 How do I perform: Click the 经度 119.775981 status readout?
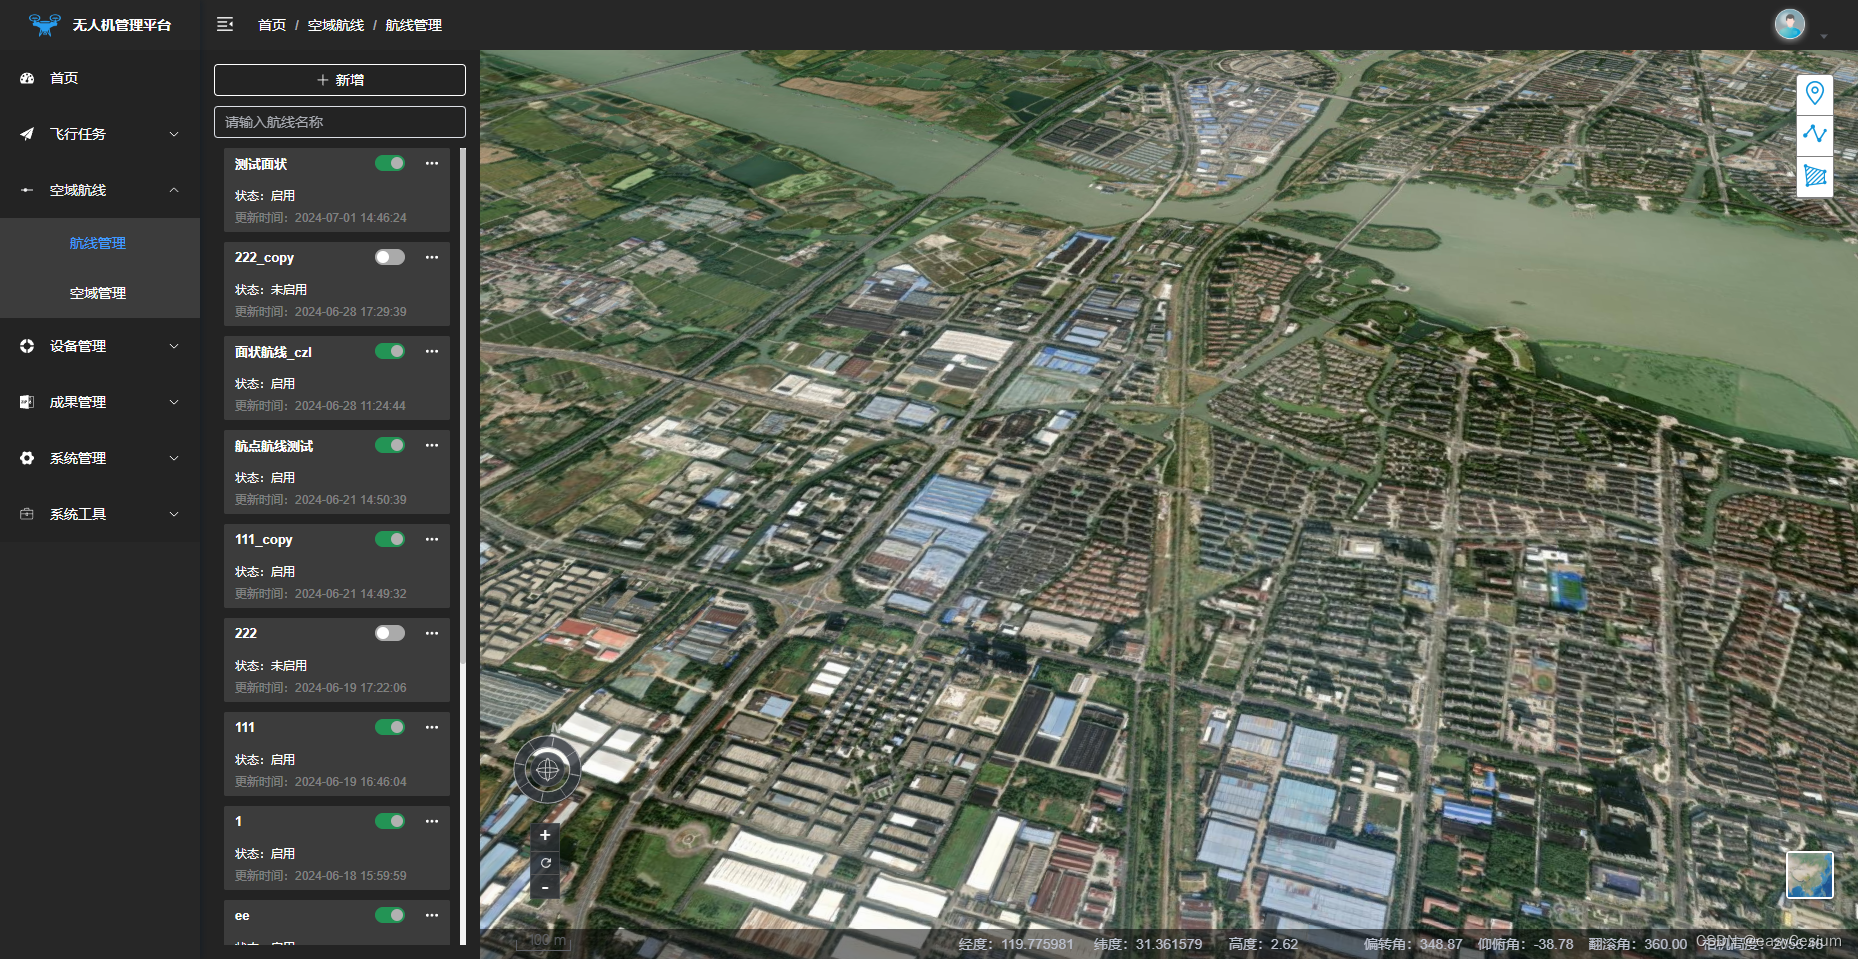coord(1016,944)
